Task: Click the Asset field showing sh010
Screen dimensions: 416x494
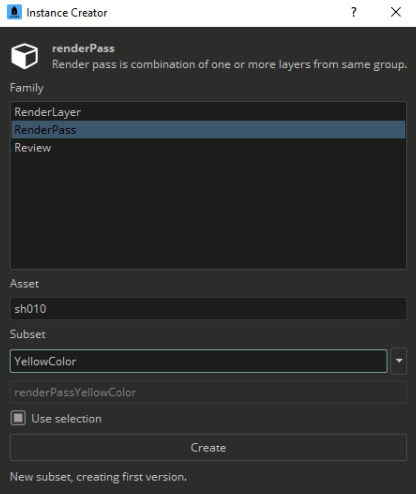Action: (208, 309)
